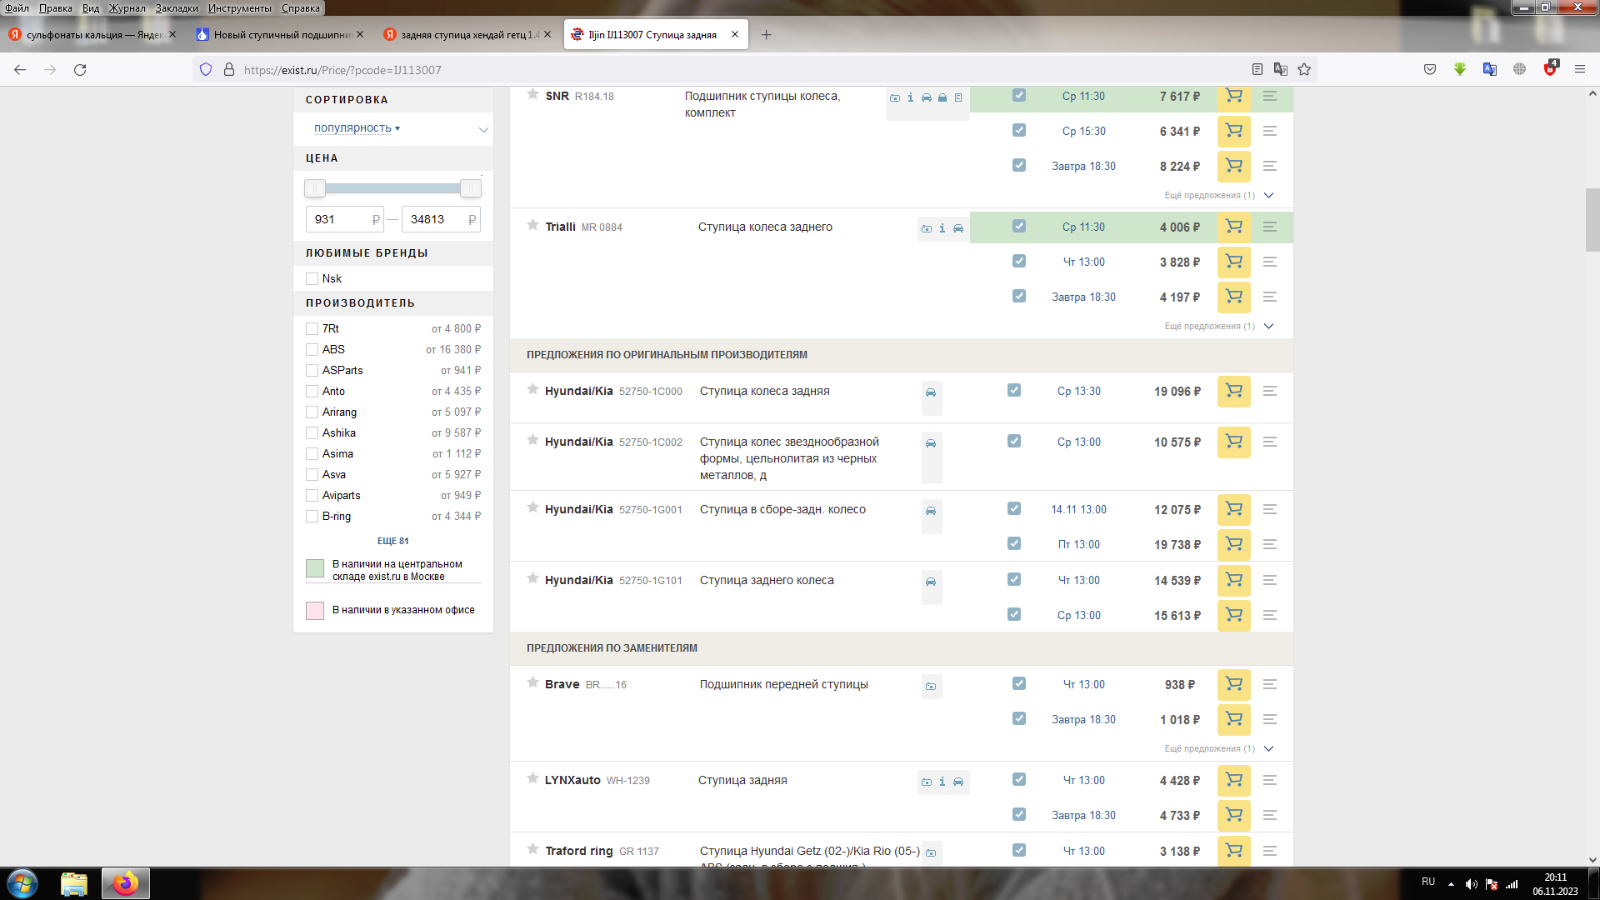The height and width of the screenshot is (900, 1600).
Task: Reload the current page
Action: pyautogui.click(x=80, y=70)
